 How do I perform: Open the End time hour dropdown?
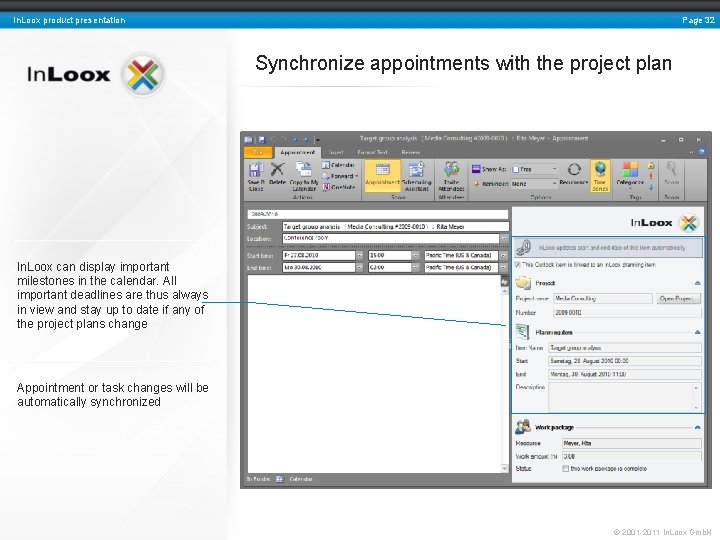(x=415, y=267)
